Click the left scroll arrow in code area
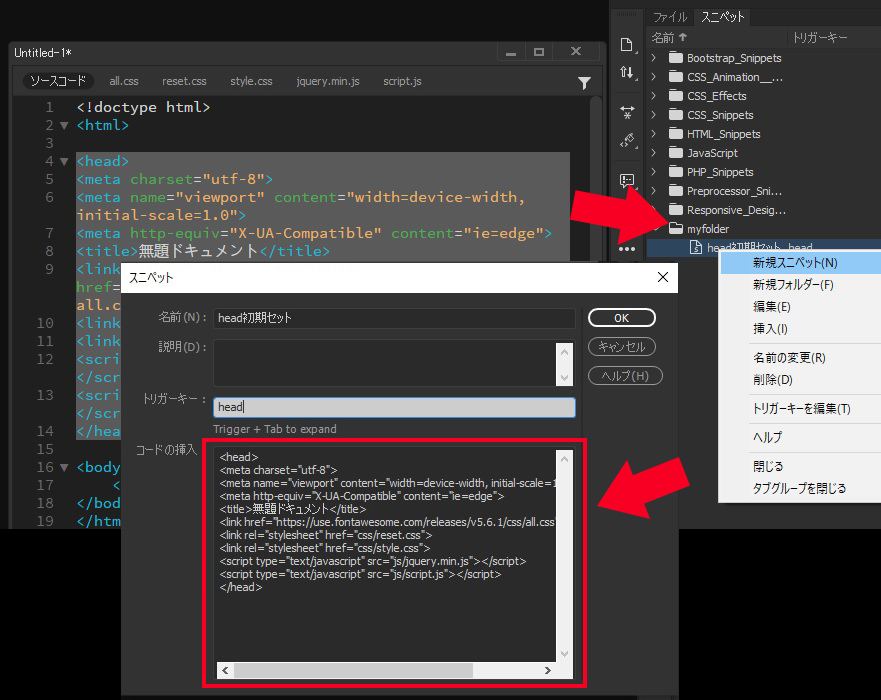This screenshot has width=881, height=700. (225, 670)
